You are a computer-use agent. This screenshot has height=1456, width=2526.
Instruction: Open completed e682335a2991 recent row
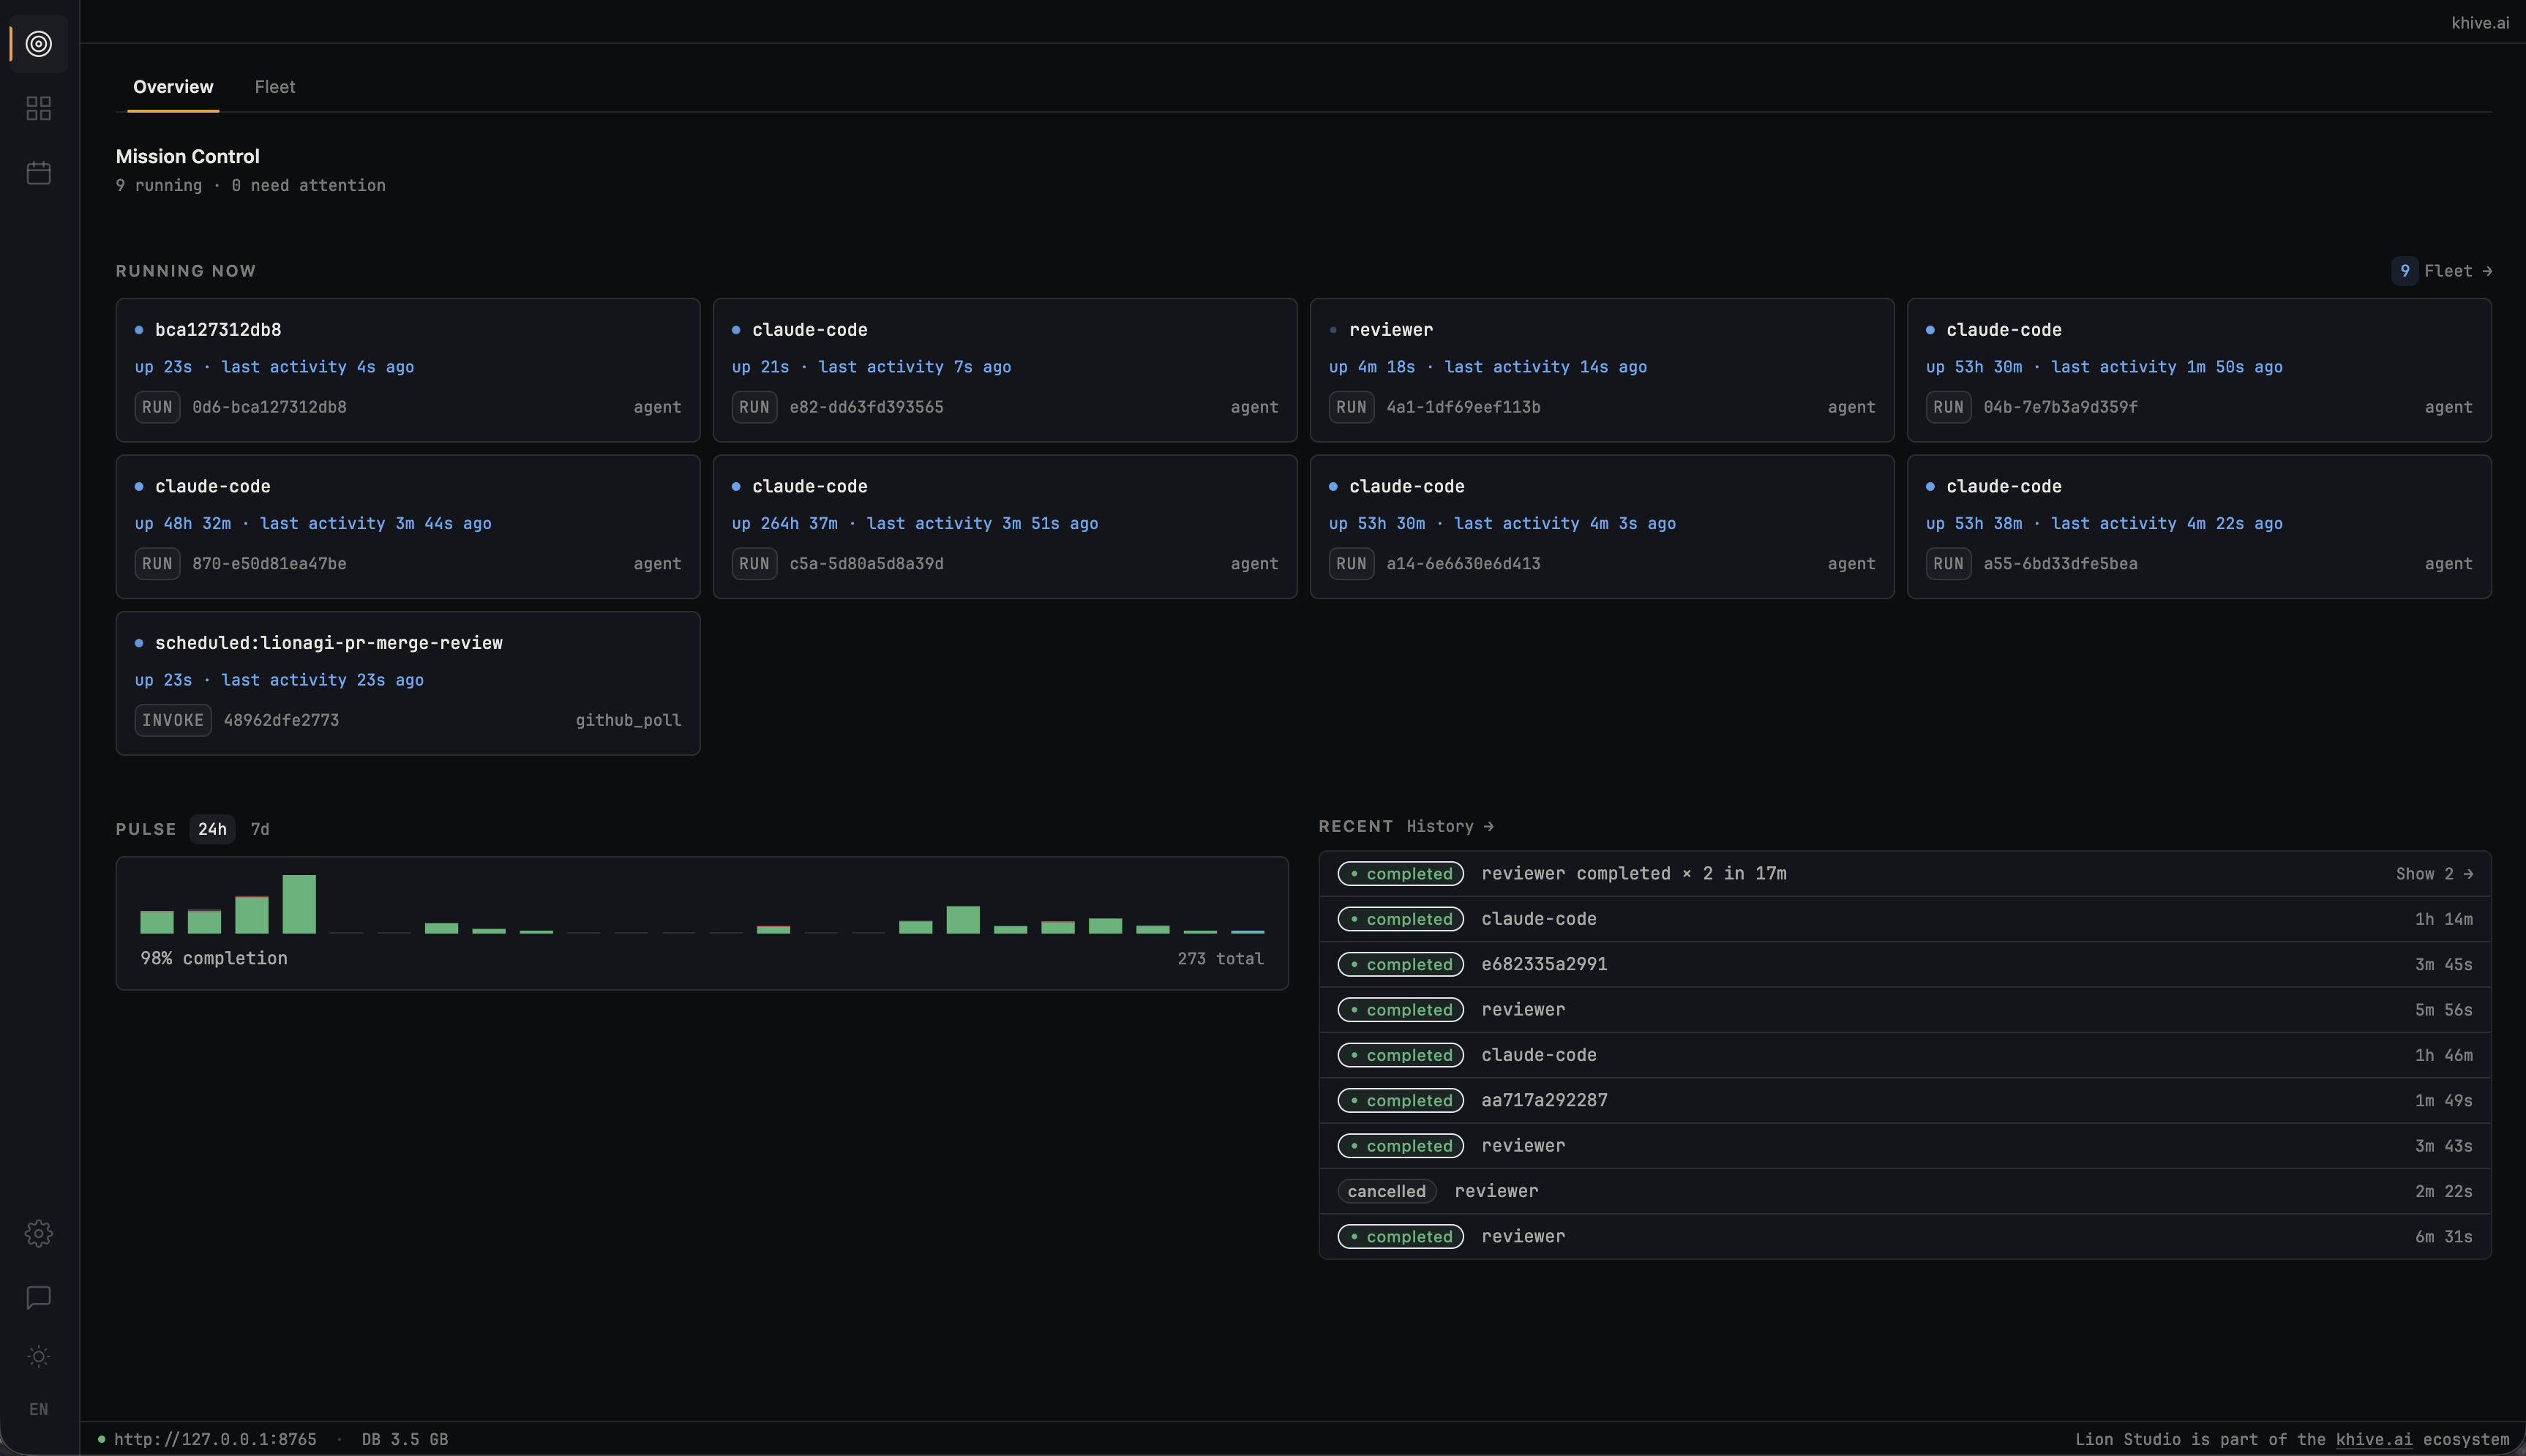1904,965
